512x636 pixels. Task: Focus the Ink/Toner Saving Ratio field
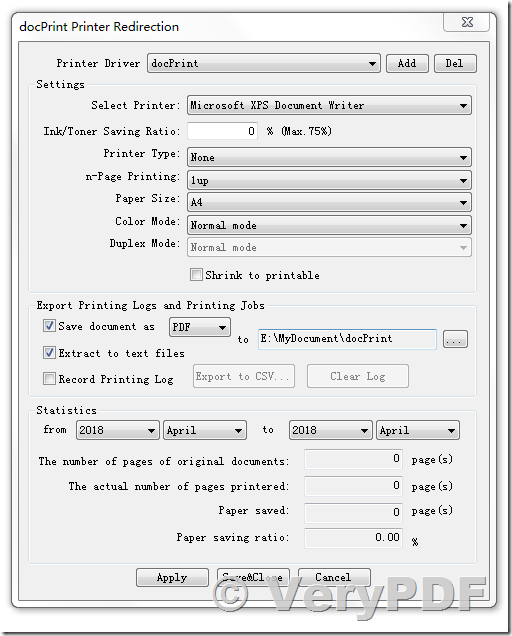click(222, 131)
